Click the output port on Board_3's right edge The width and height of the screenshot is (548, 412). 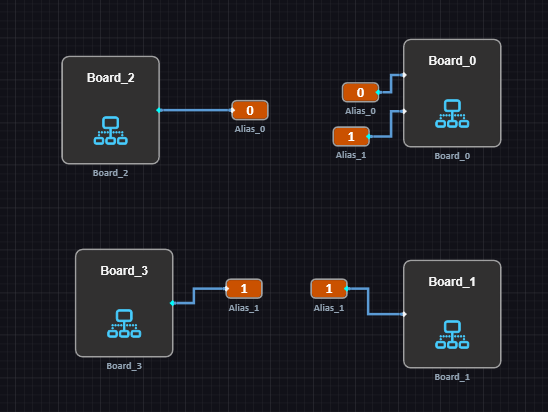(172, 303)
